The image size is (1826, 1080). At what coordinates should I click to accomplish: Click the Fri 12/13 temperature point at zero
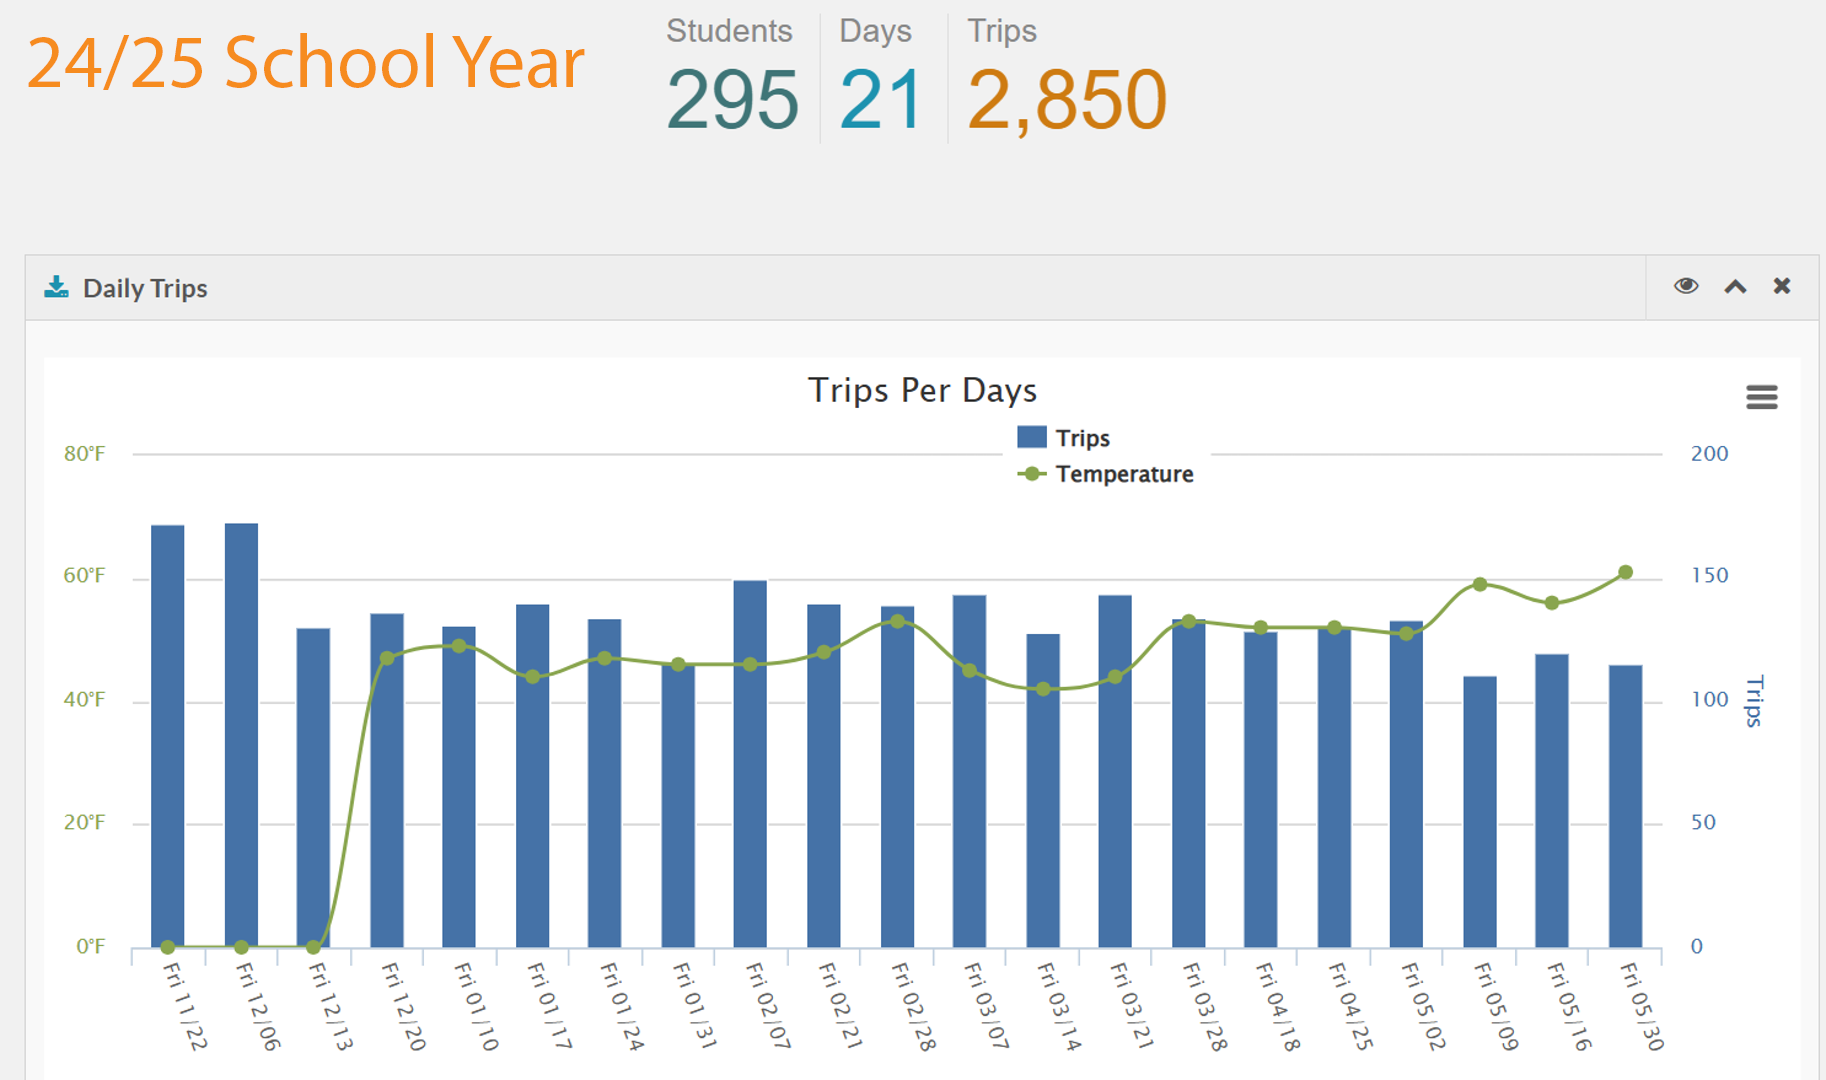(313, 946)
